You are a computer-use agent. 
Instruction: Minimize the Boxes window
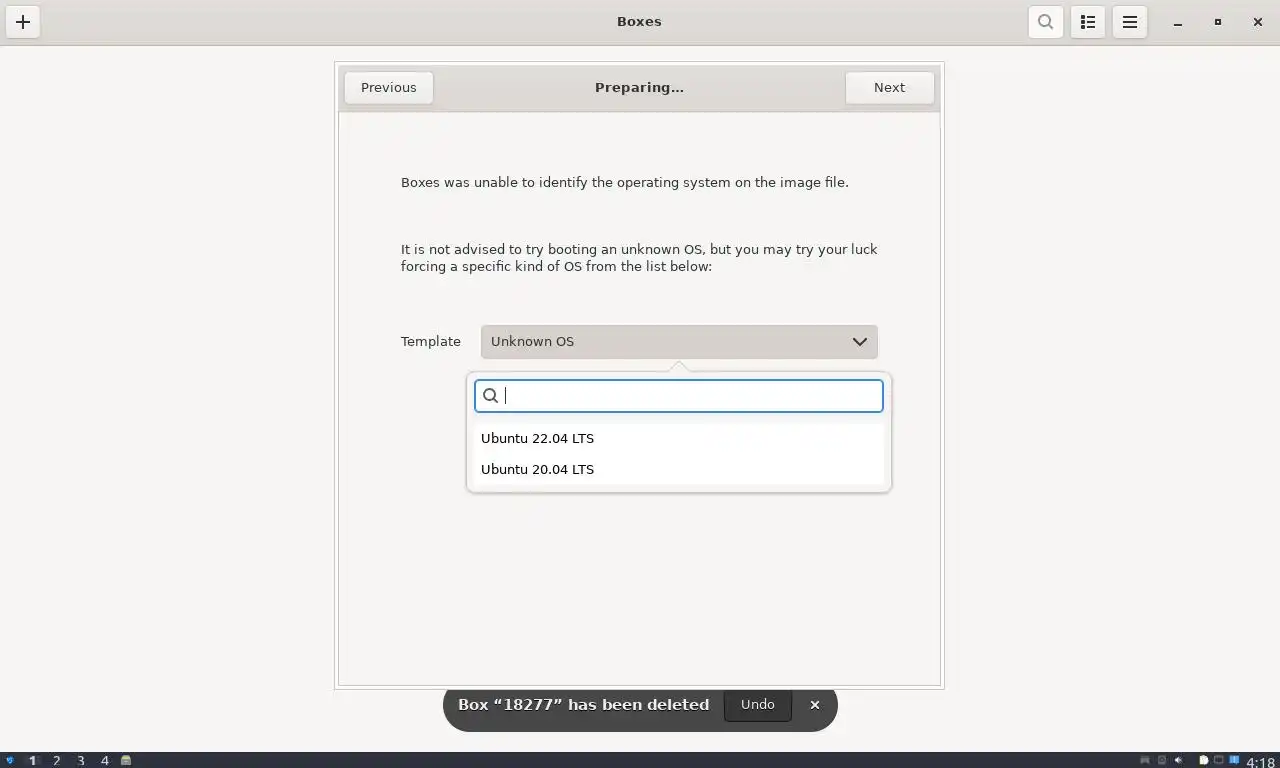coord(1178,22)
